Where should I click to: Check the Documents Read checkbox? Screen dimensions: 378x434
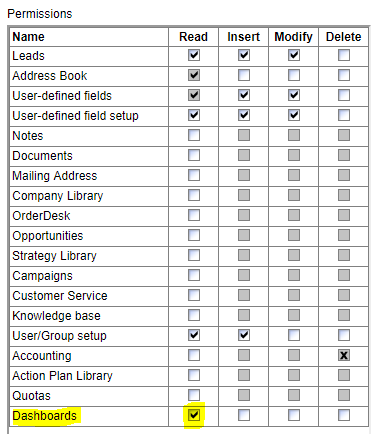coord(194,155)
